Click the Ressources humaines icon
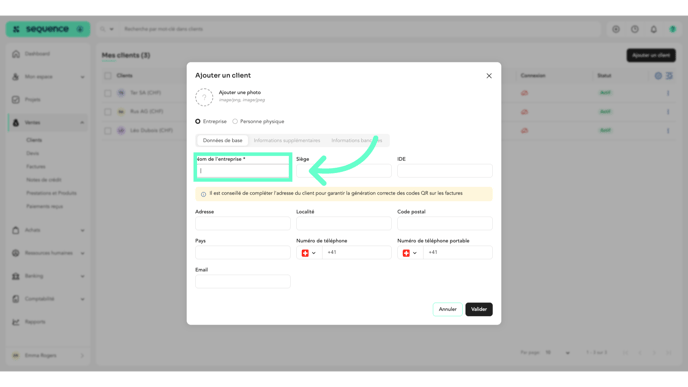 click(x=16, y=253)
